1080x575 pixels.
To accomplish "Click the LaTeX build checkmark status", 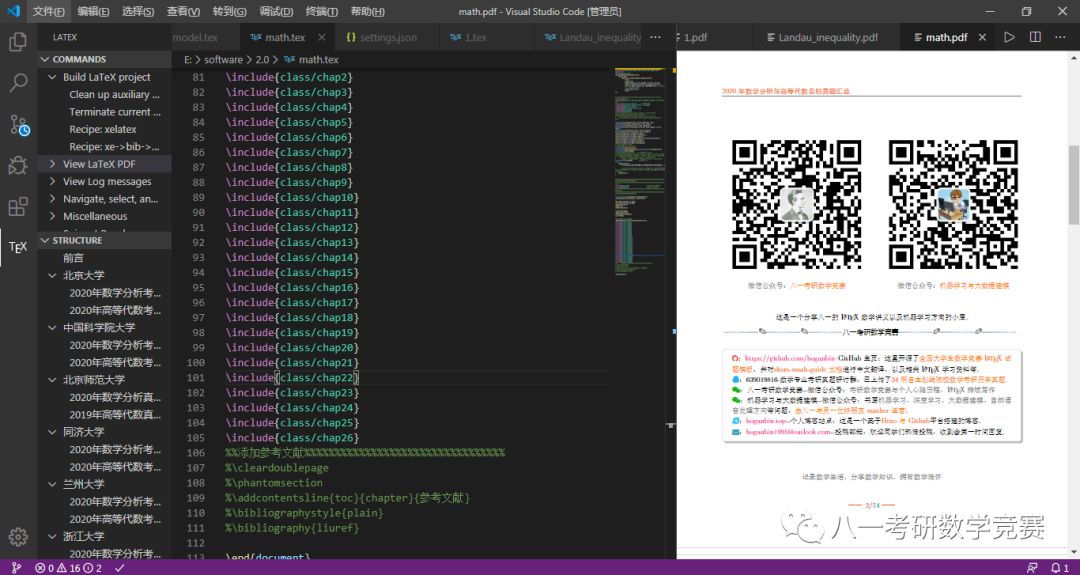I will 120,568.
